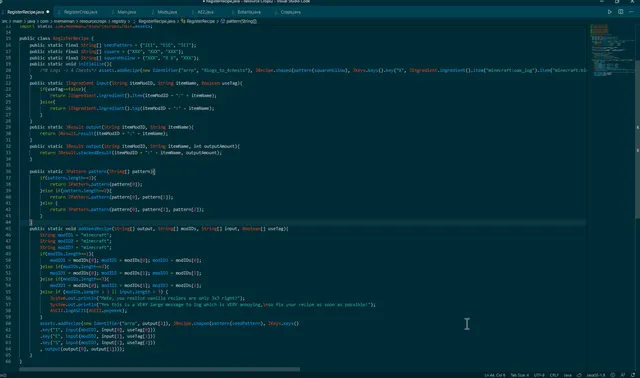
Task: Place cursor on 'public class RegisterRecipe {' line
Action: point(56,38)
